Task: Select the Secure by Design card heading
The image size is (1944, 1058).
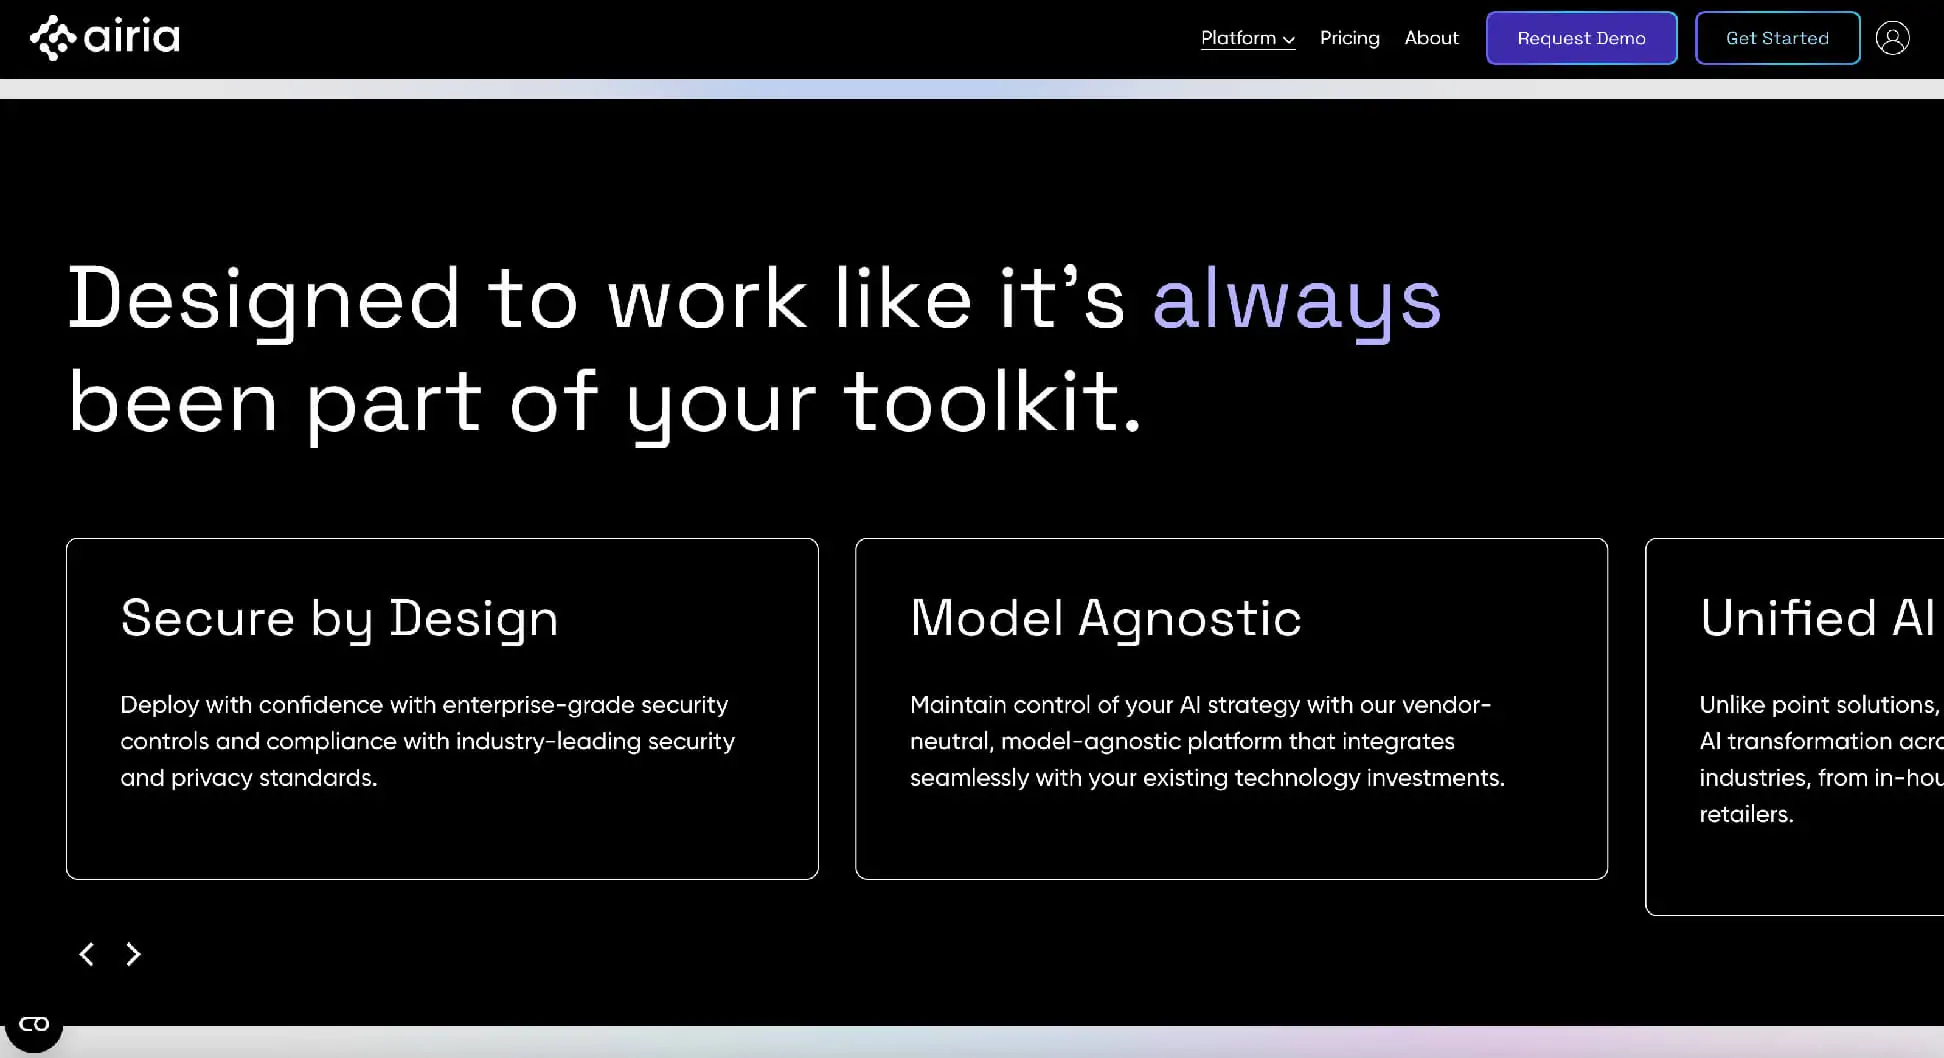Action: (x=339, y=618)
